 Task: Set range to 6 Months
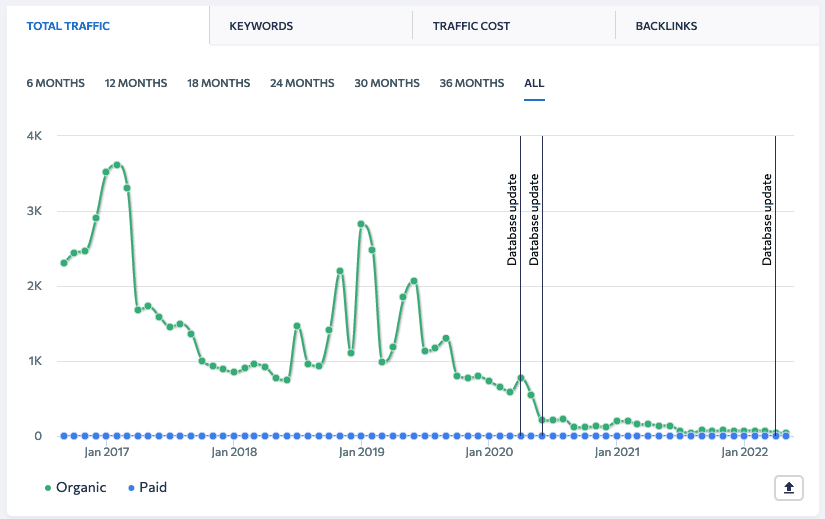click(55, 83)
